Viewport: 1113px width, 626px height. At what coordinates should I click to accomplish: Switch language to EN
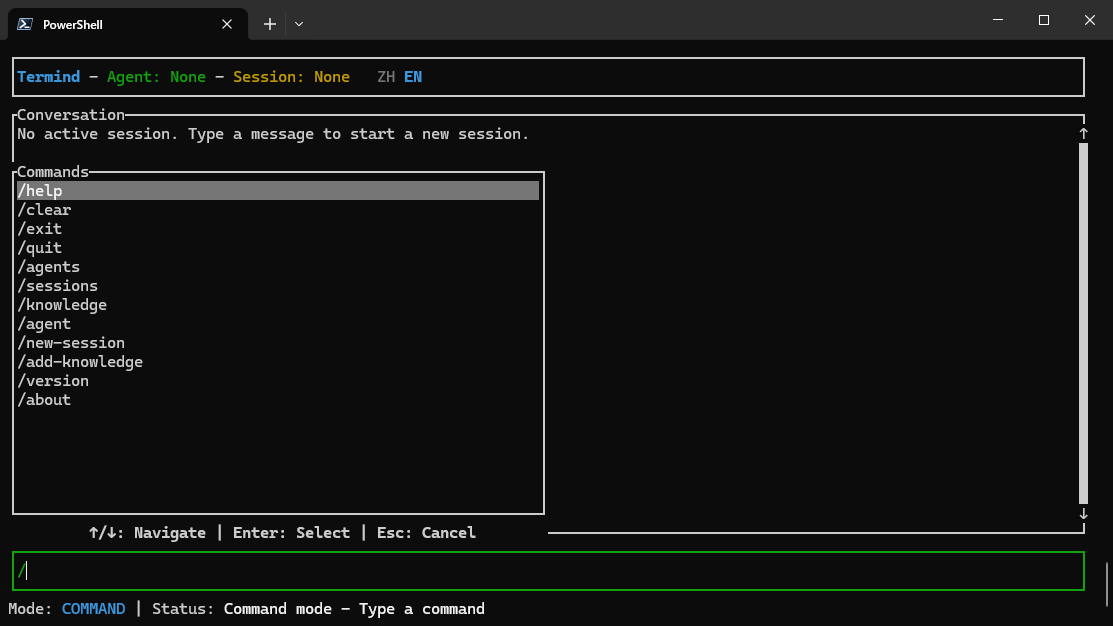(x=413, y=77)
